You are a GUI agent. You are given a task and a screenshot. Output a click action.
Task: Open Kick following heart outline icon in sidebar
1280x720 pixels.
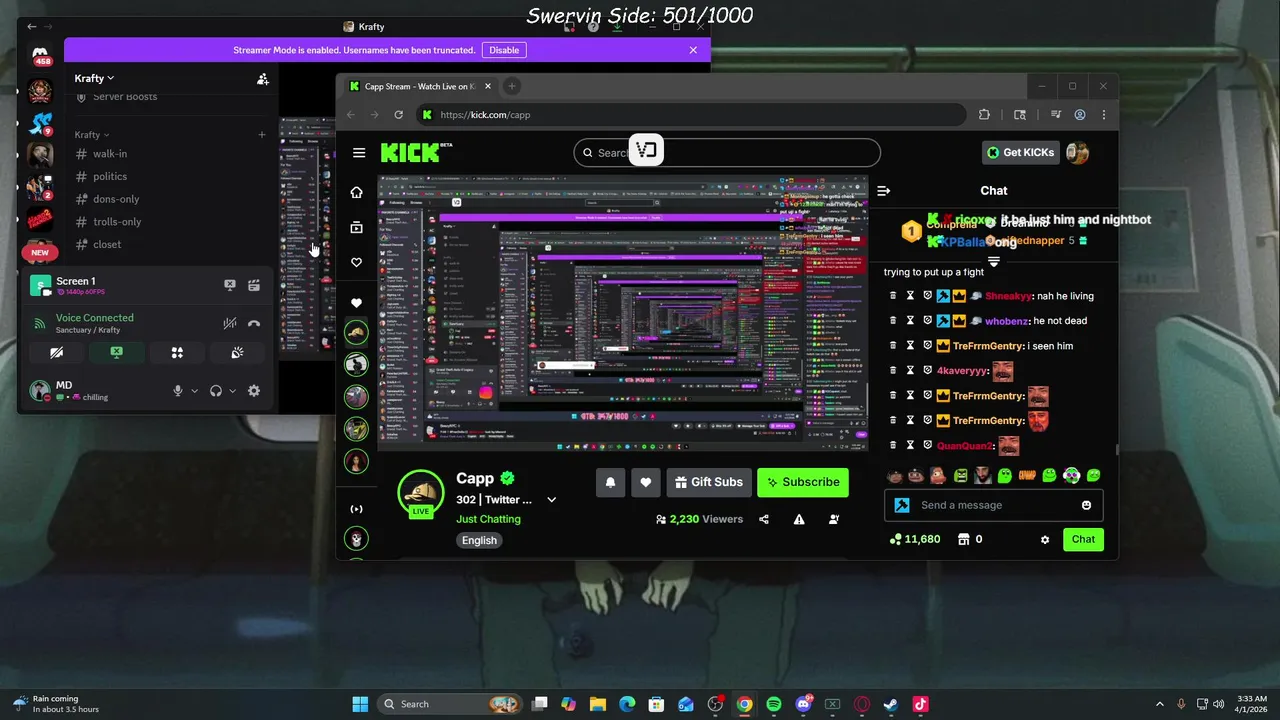point(356,262)
